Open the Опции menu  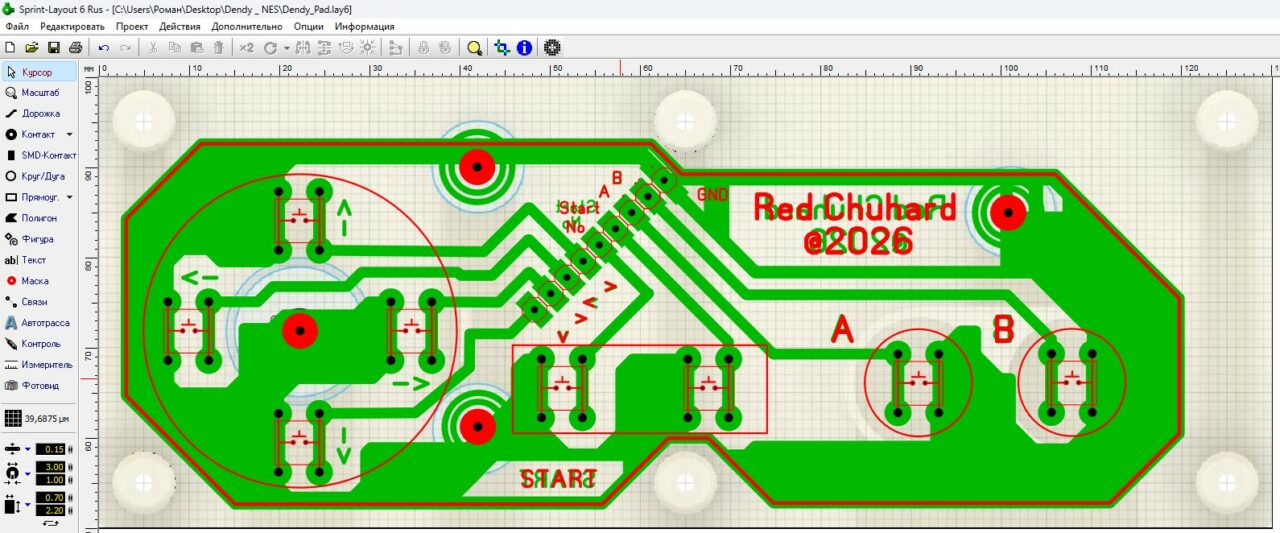tap(309, 26)
